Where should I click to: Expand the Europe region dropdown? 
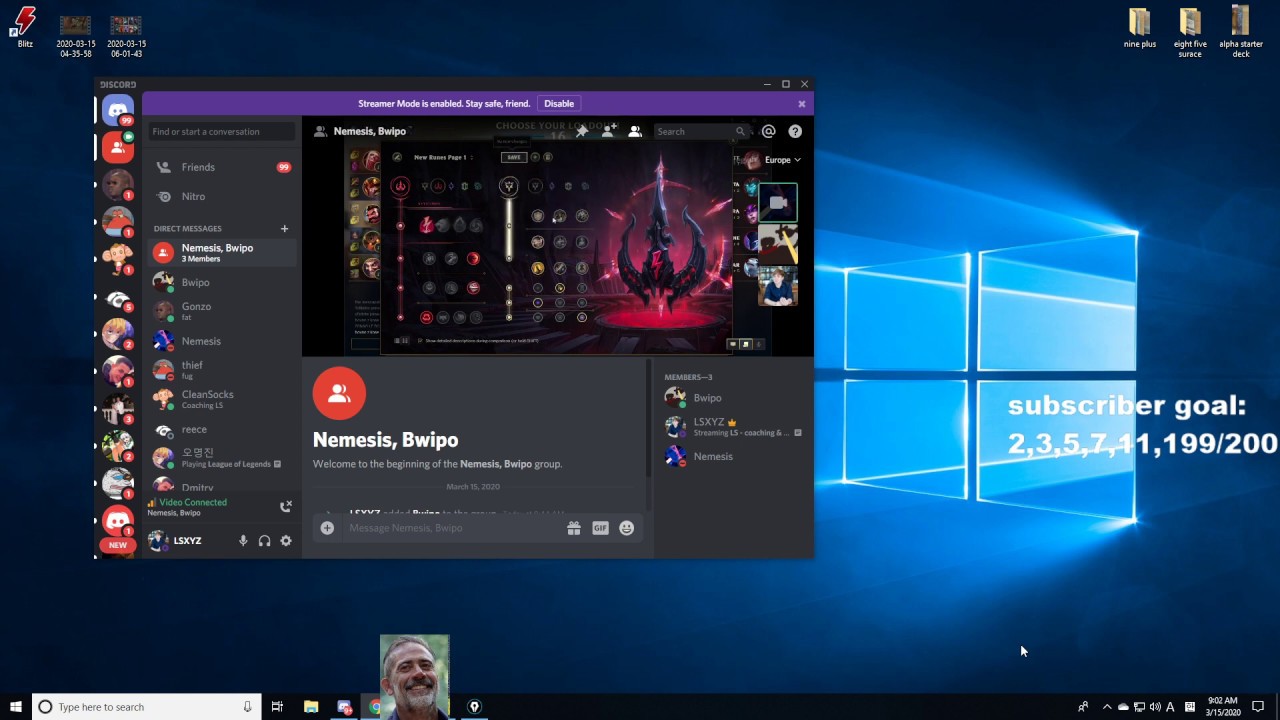(x=782, y=160)
